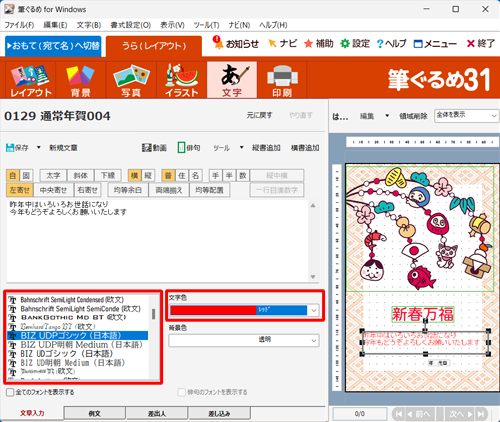Click the 補助 star icon
The height and width of the screenshot is (422, 500).
(308, 43)
